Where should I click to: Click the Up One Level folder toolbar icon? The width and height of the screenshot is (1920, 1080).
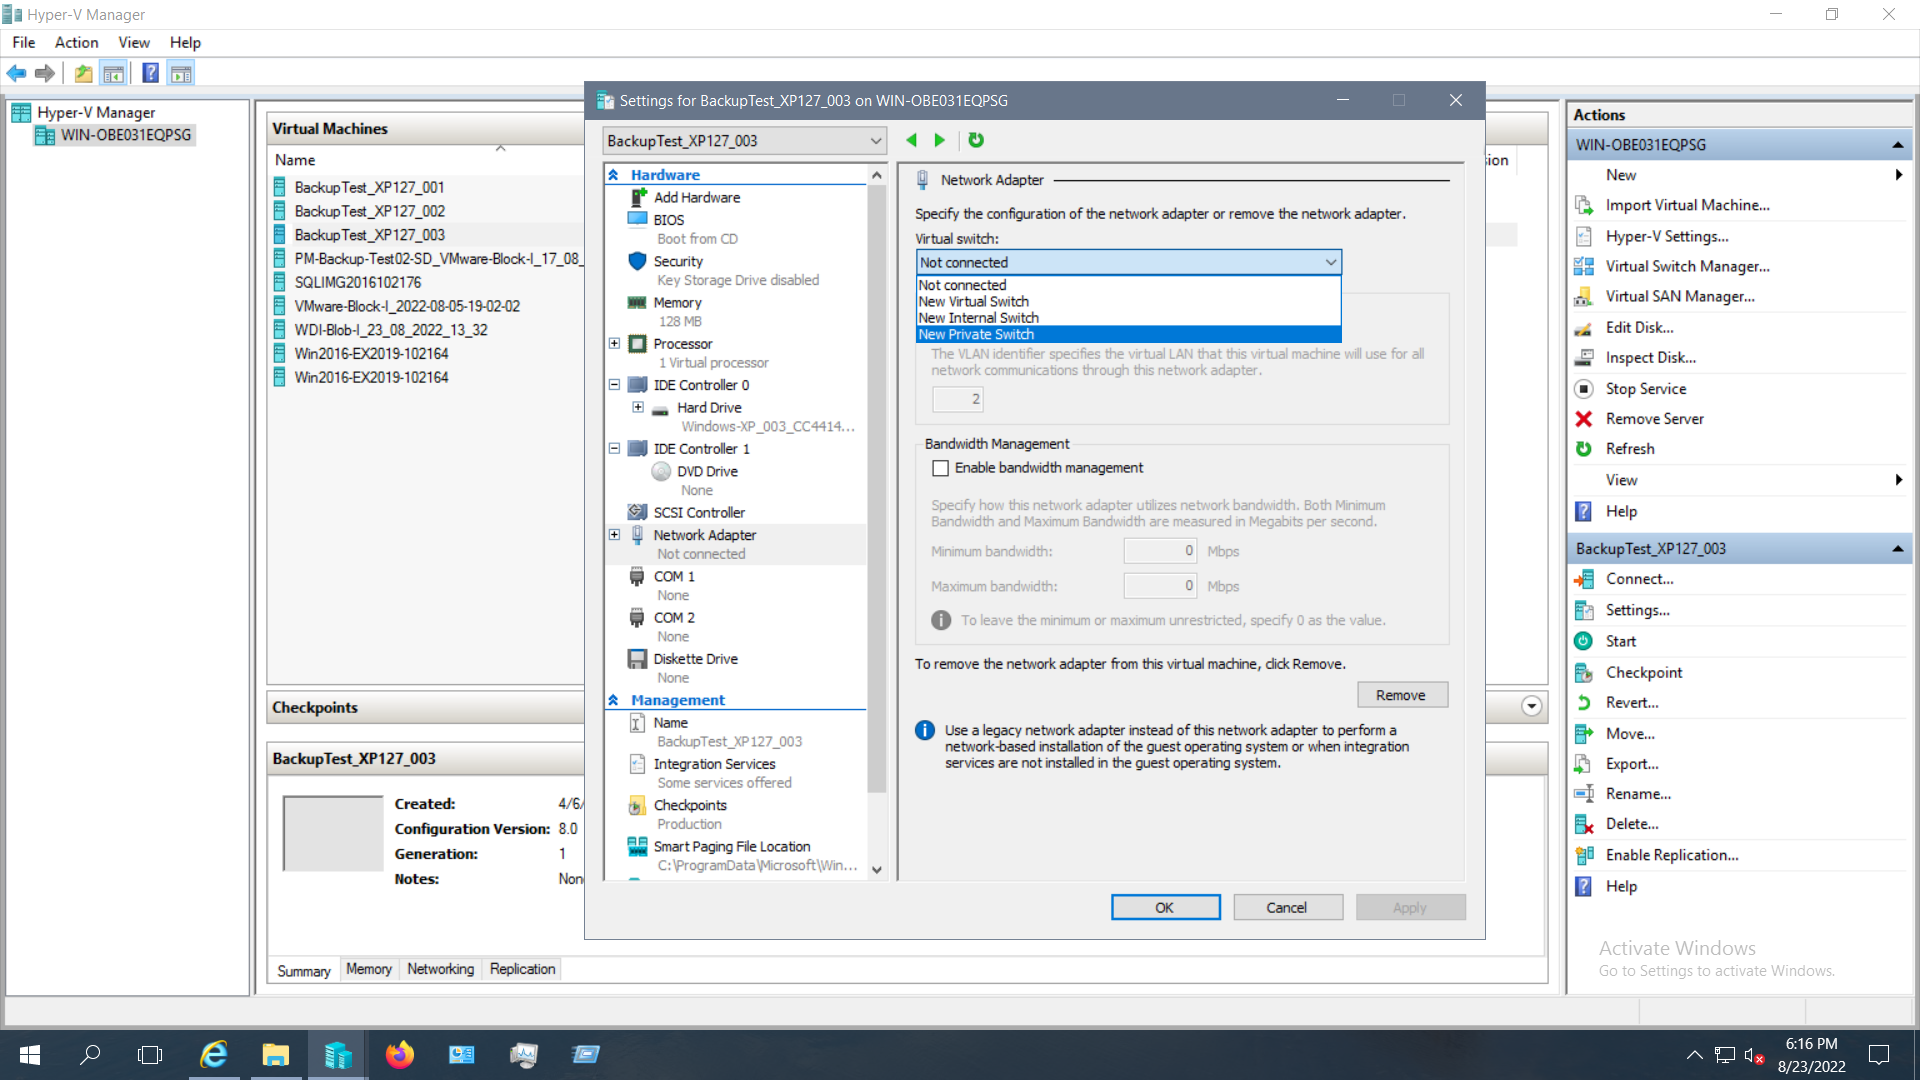pos(84,73)
